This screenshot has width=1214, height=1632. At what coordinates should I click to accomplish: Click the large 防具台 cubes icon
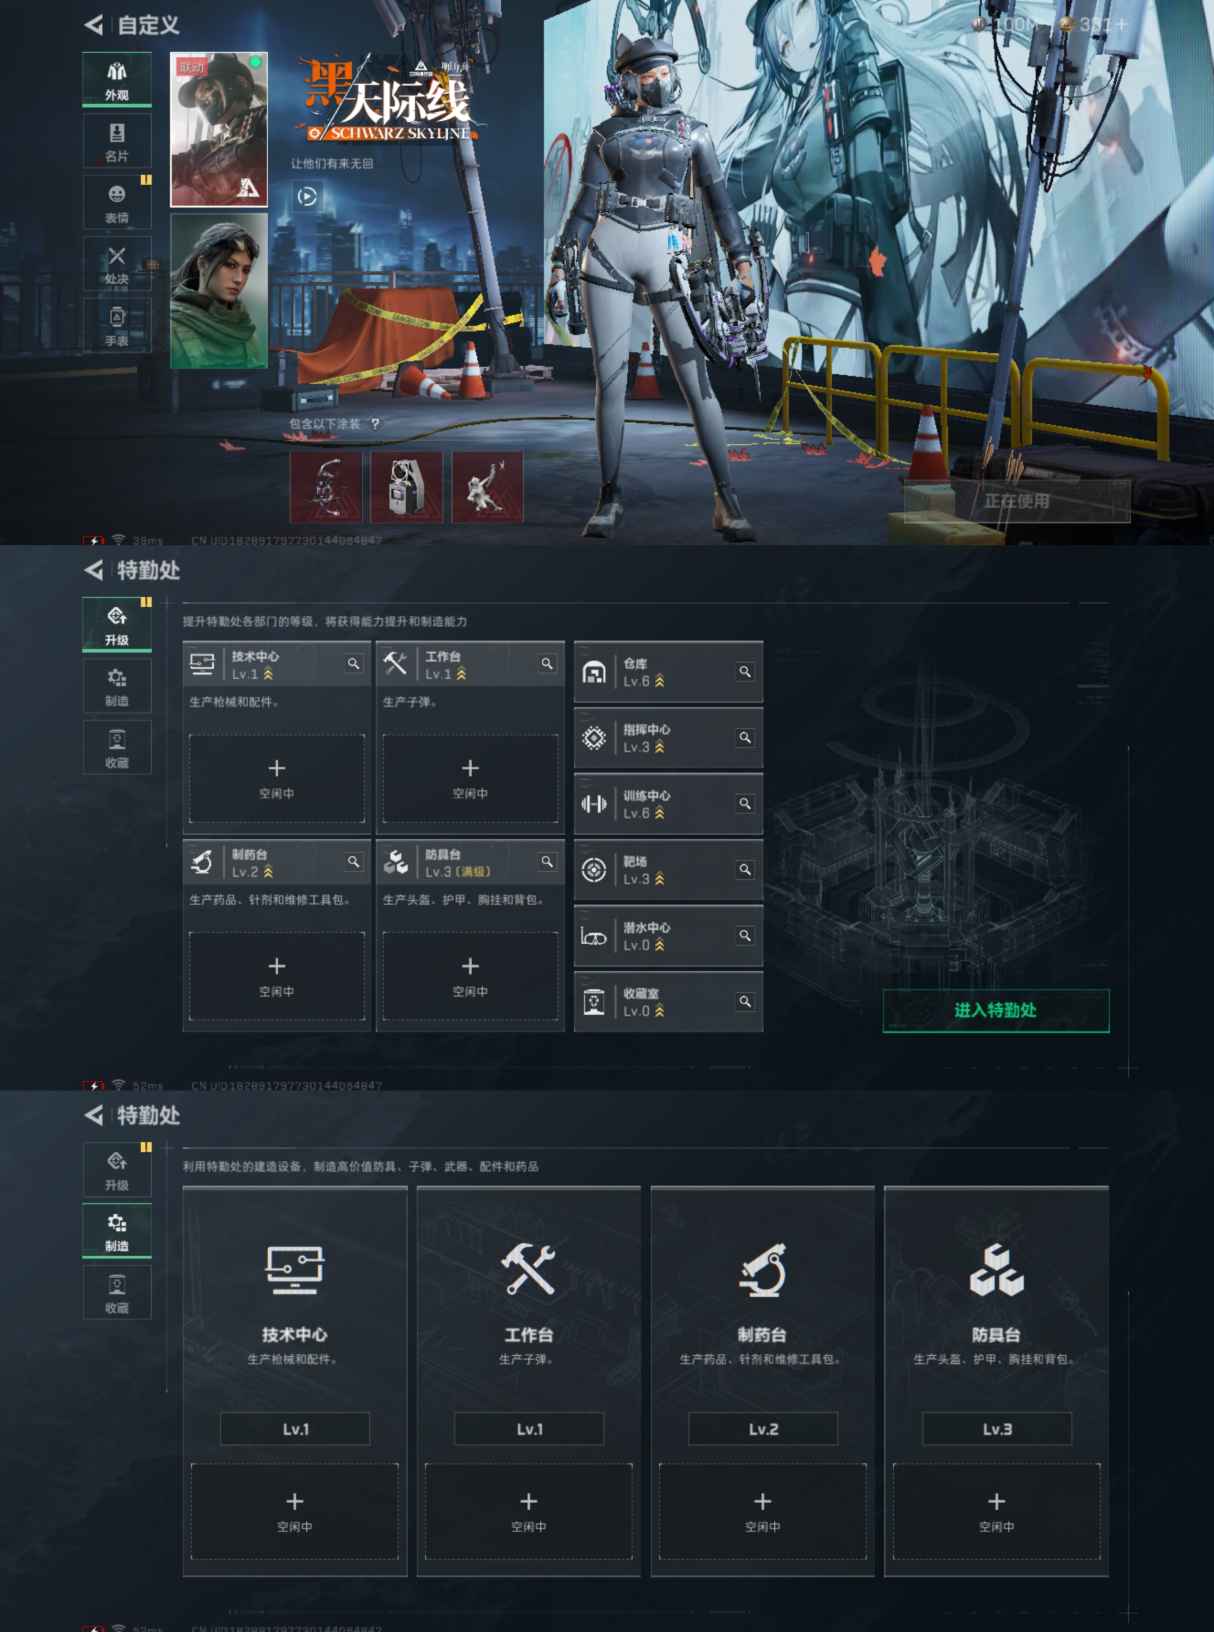[x=997, y=1270]
